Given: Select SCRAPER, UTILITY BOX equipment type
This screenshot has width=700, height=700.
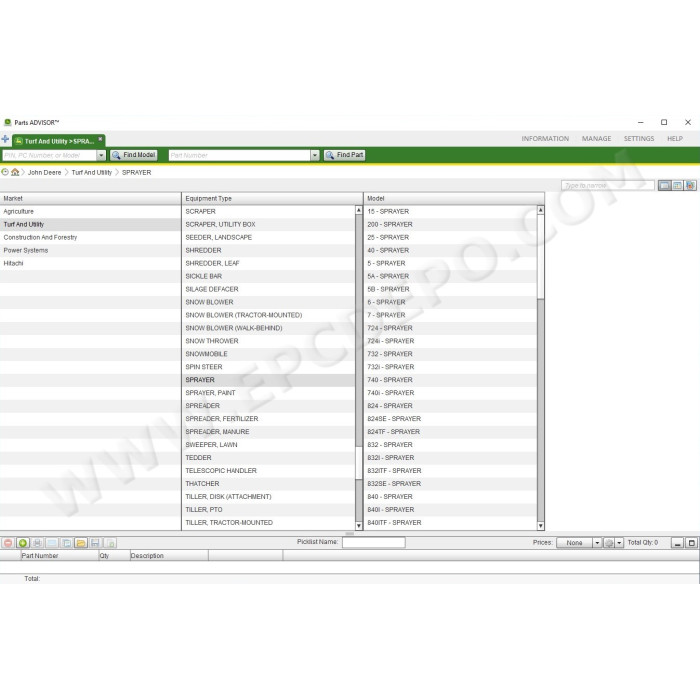Looking at the screenshot, I should pyautogui.click(x=269, y=225).
